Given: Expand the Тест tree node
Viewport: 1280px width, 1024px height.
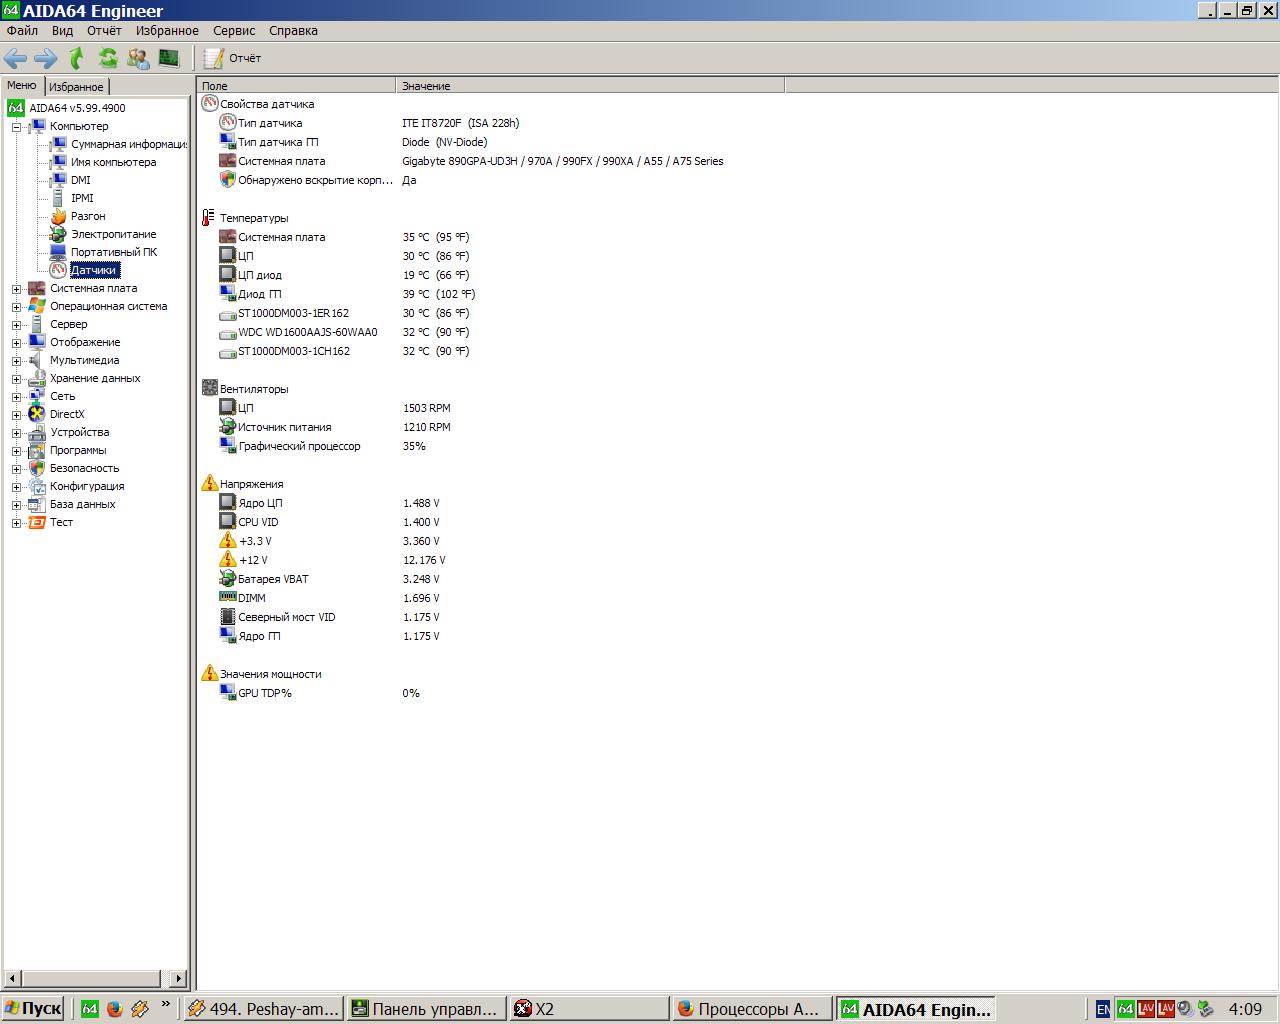Looking at the screenshot, I should click(x=16, y=523).
